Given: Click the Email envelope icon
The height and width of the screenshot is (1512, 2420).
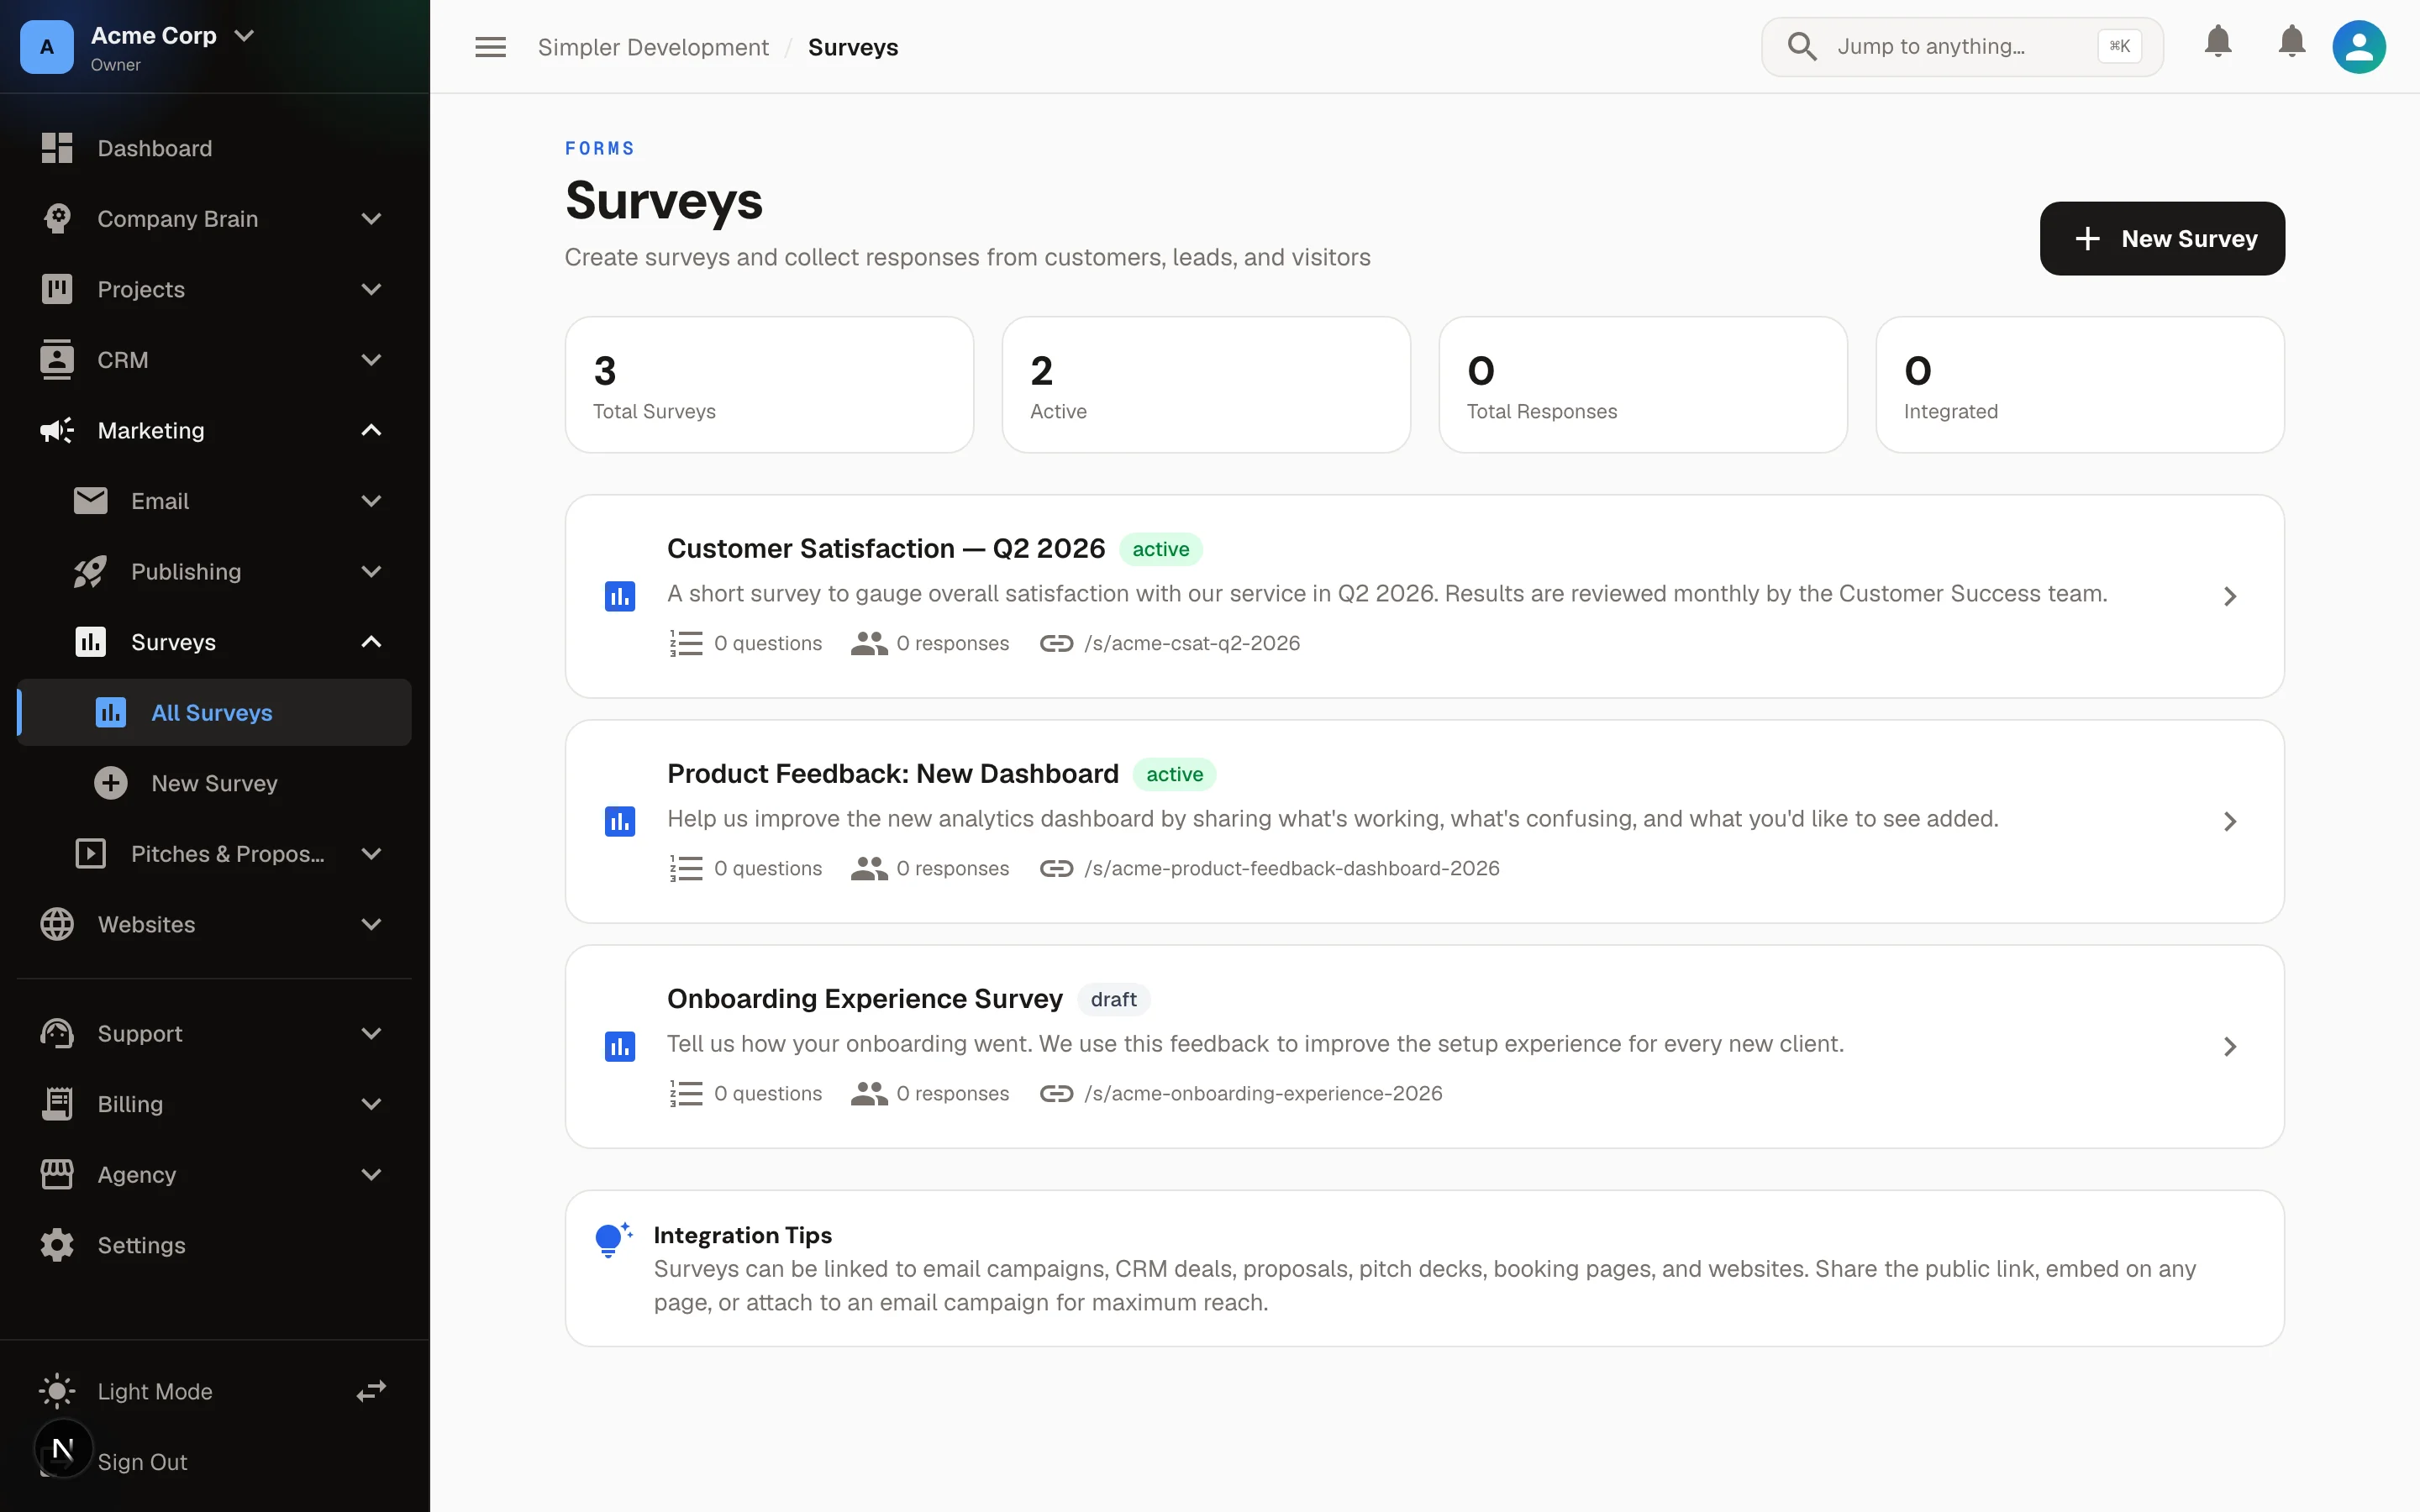Looking at the screenshot, I should click(x=91, y=500).
